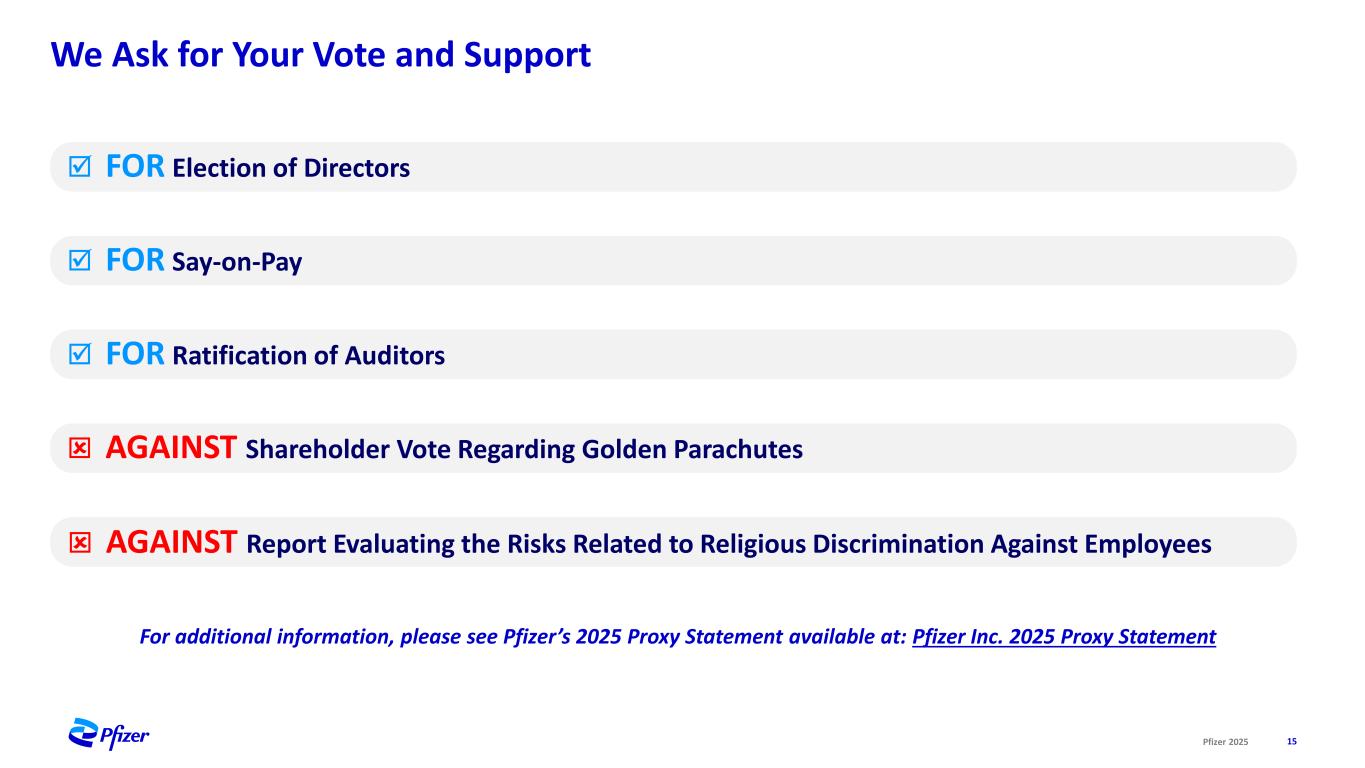Open the Pfizer Inc. 2025 Proxy Statement link
The height and width of the screenshot is (768, 1365).
1064,637
